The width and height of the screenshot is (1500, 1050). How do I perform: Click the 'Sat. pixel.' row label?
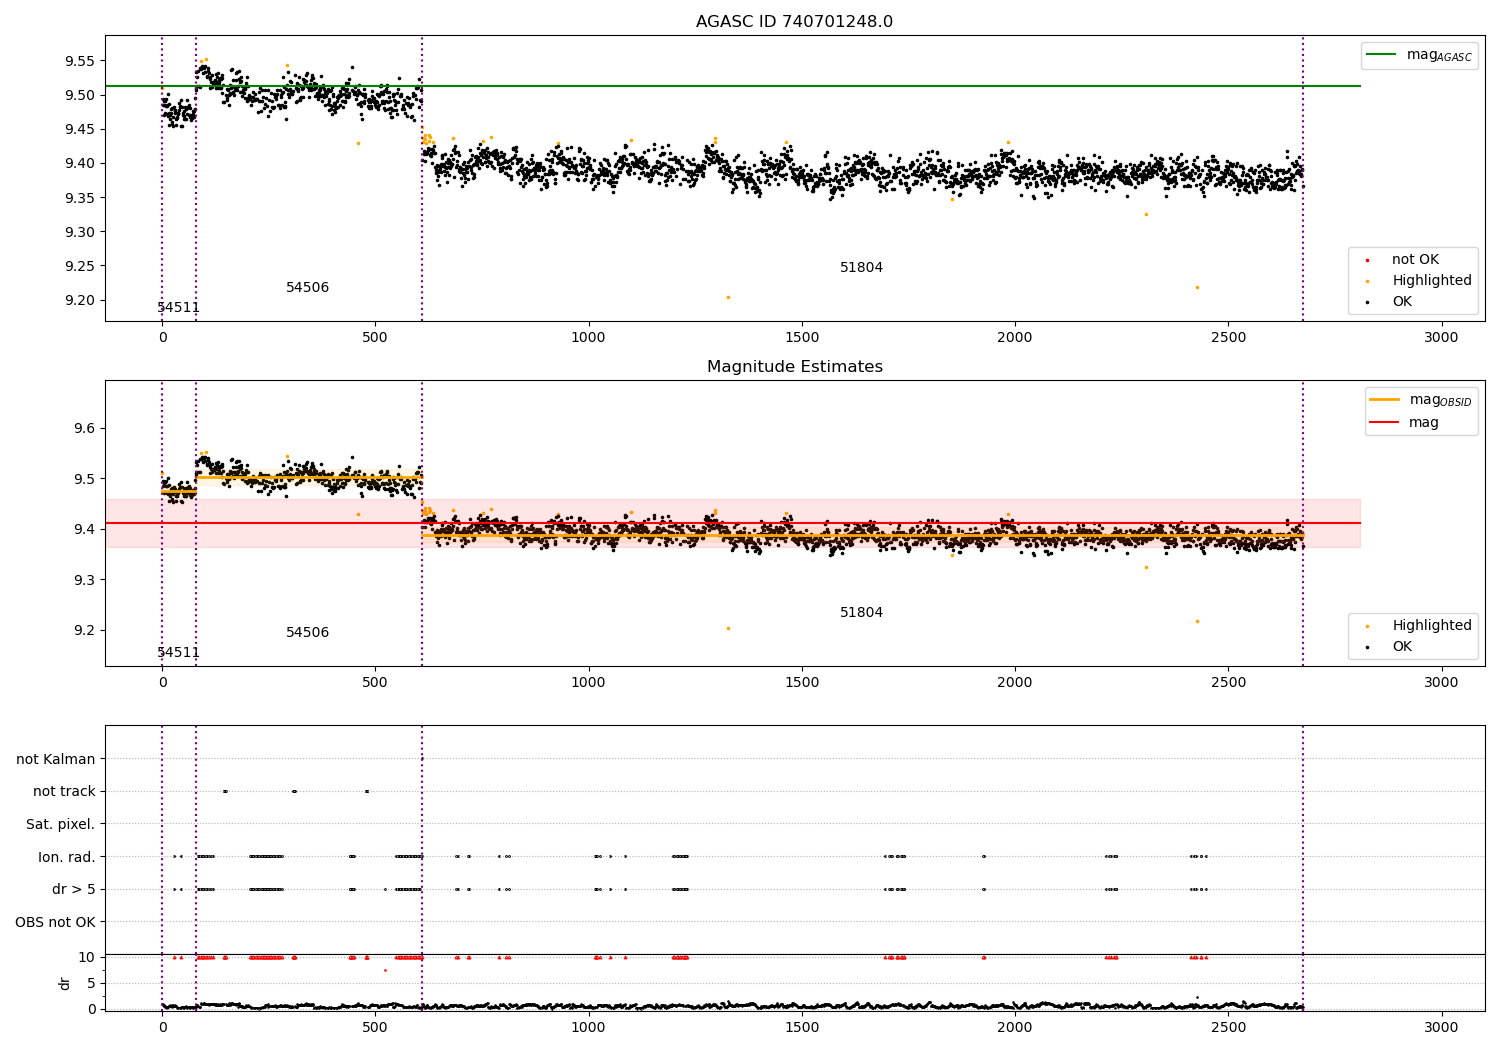pyautogui.click(x=61, y=825)
